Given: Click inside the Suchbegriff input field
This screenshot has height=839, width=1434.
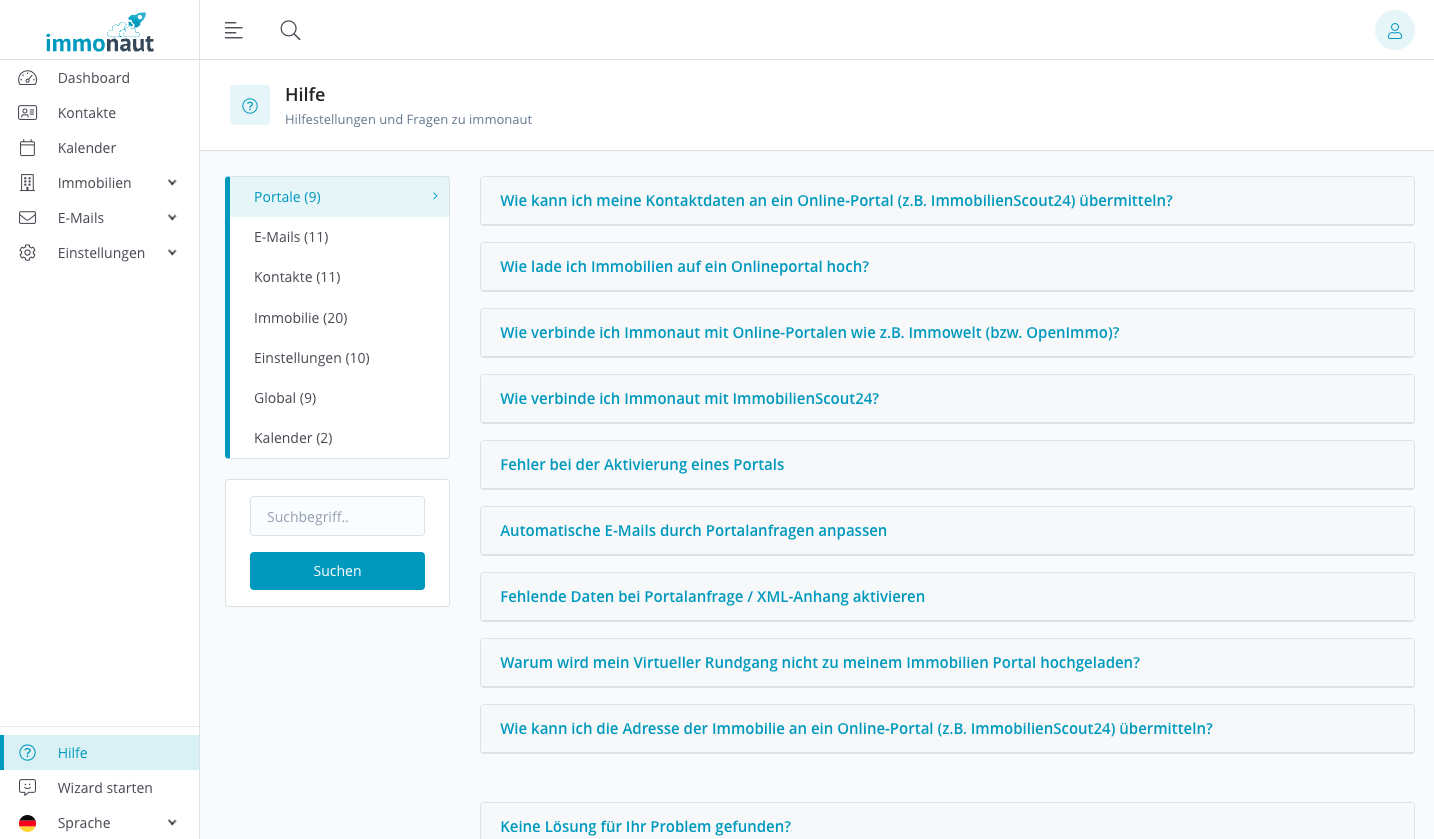Looking at the screenshot, I should pyautogui.click(x=337, y=516).
